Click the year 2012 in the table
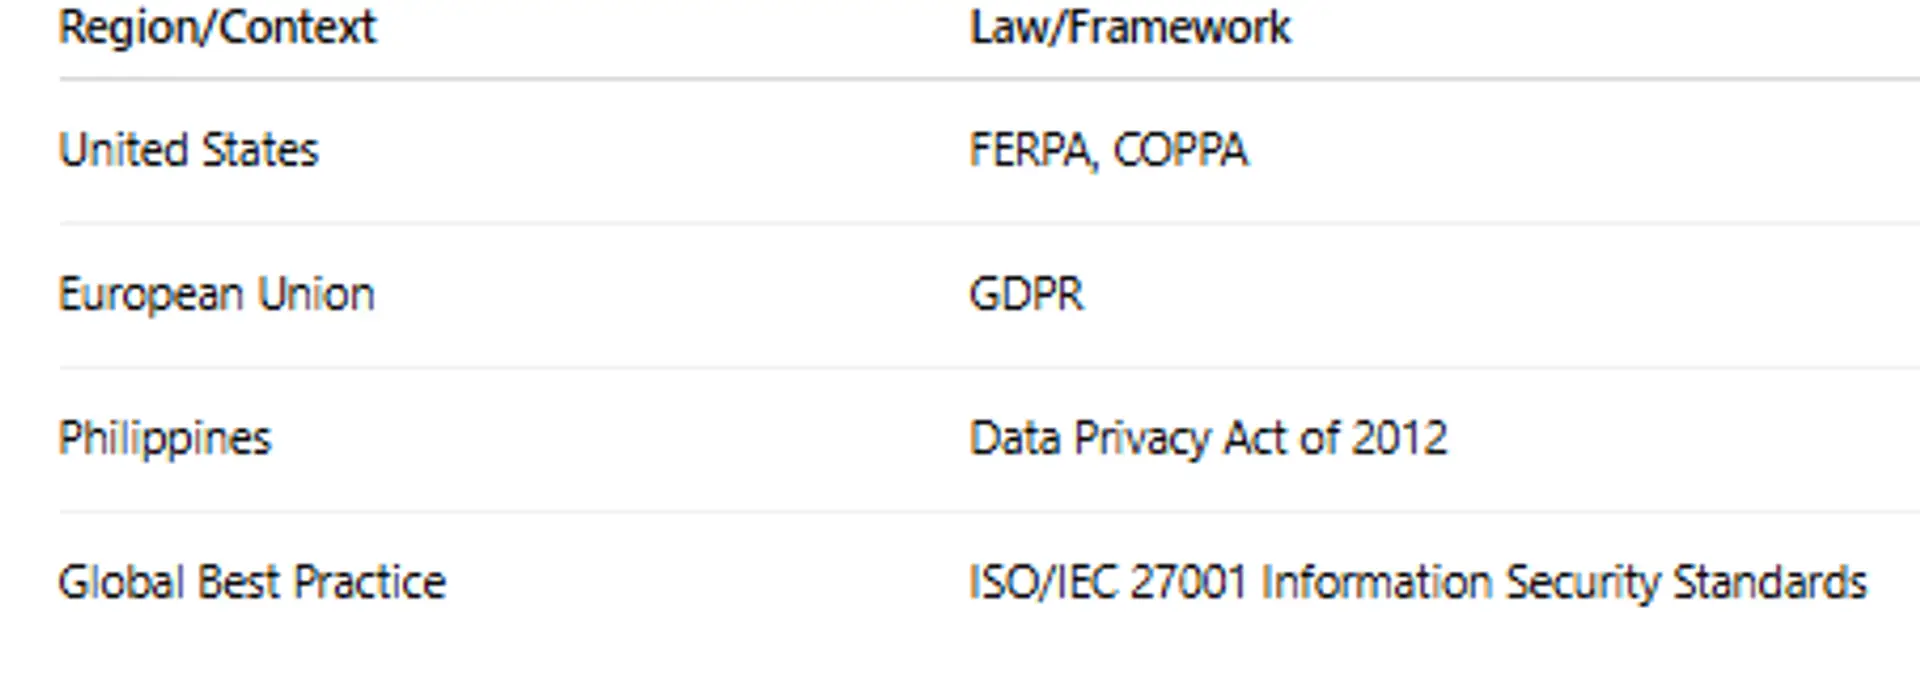This screenshot has height=674, width=1920. pyautogui.click(x=1399, y=438)
